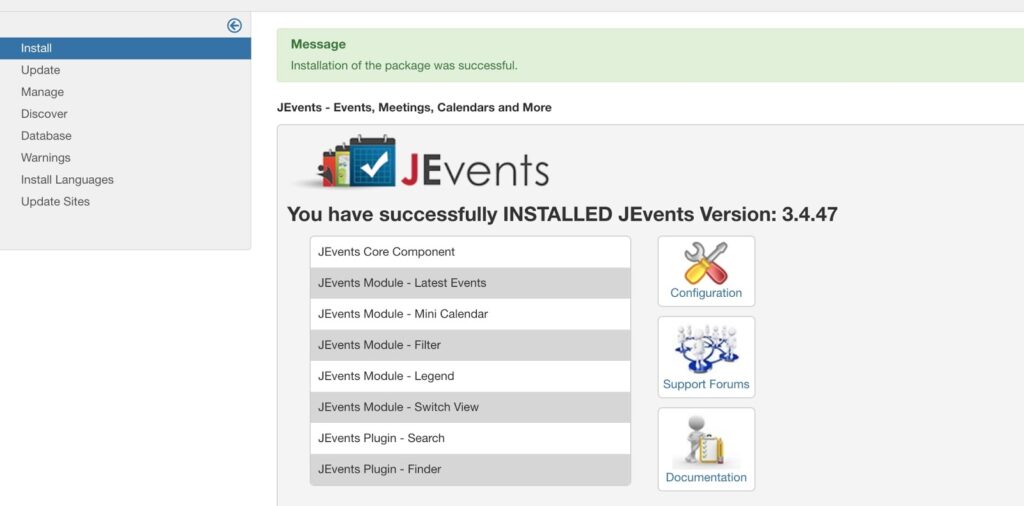Viewport: 1024px width, 506px height.
Task: Select the JEvents Core Component row
Action: pyautogui.click(x=470, y=252)
